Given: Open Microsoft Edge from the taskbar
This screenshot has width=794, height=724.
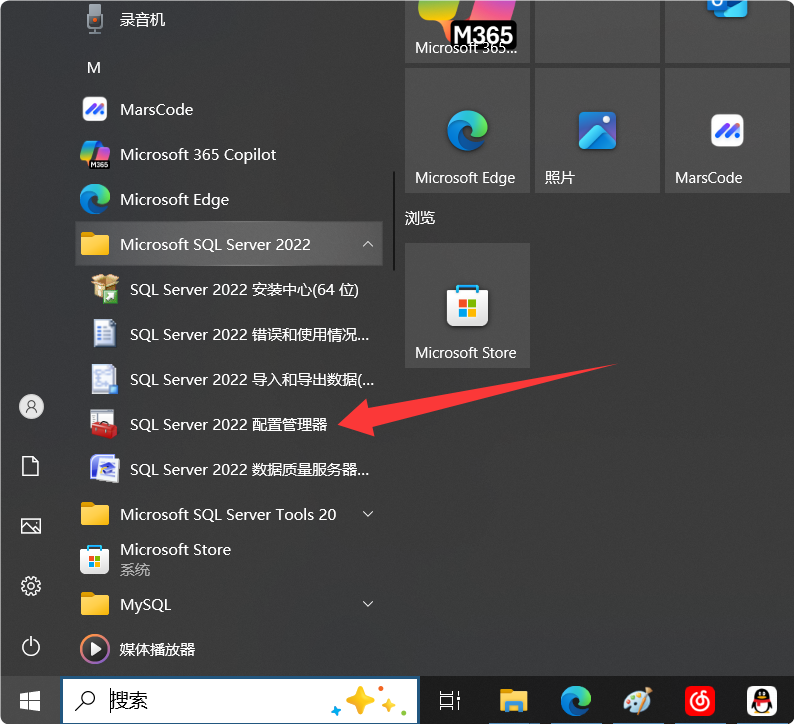Looking at the screenshot, I should [576, 701].
